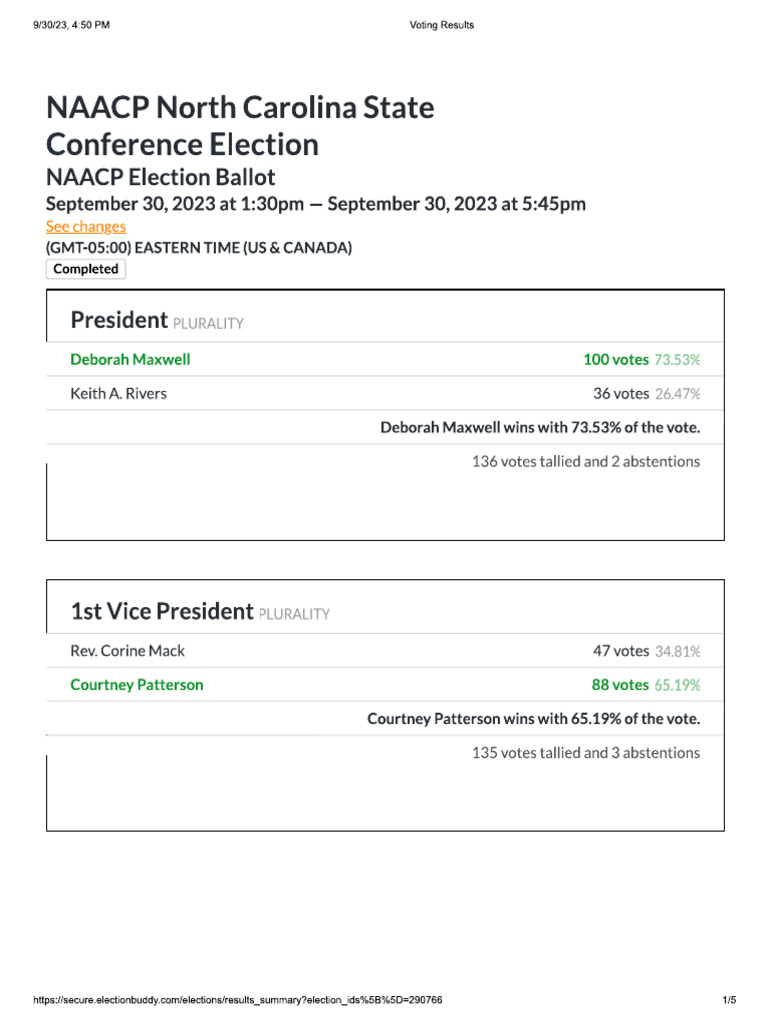The height and width of the screenshot is (1024, 768).
Task: Click the Deborah Maxwell wins statement
Action: (x=540, y=427)
